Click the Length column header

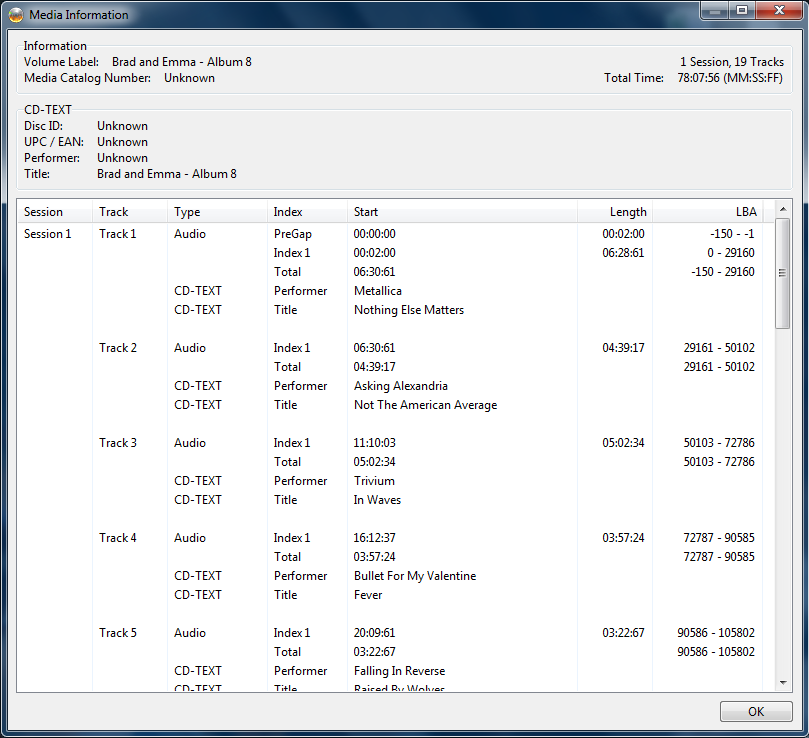[x=628, y=212]
